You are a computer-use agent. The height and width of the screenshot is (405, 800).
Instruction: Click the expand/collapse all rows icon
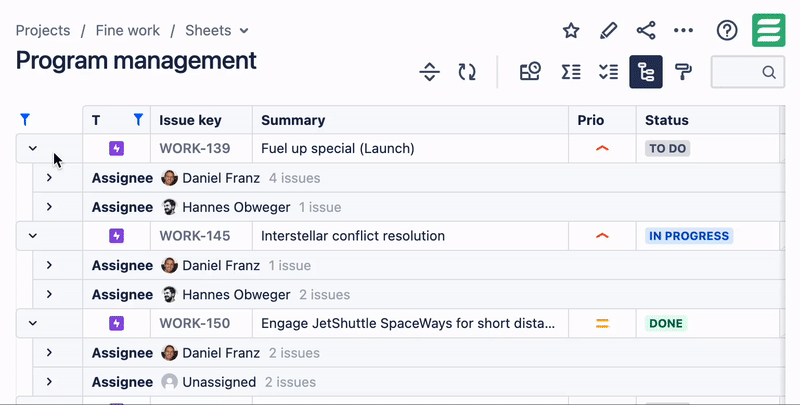tap(429, 72)
